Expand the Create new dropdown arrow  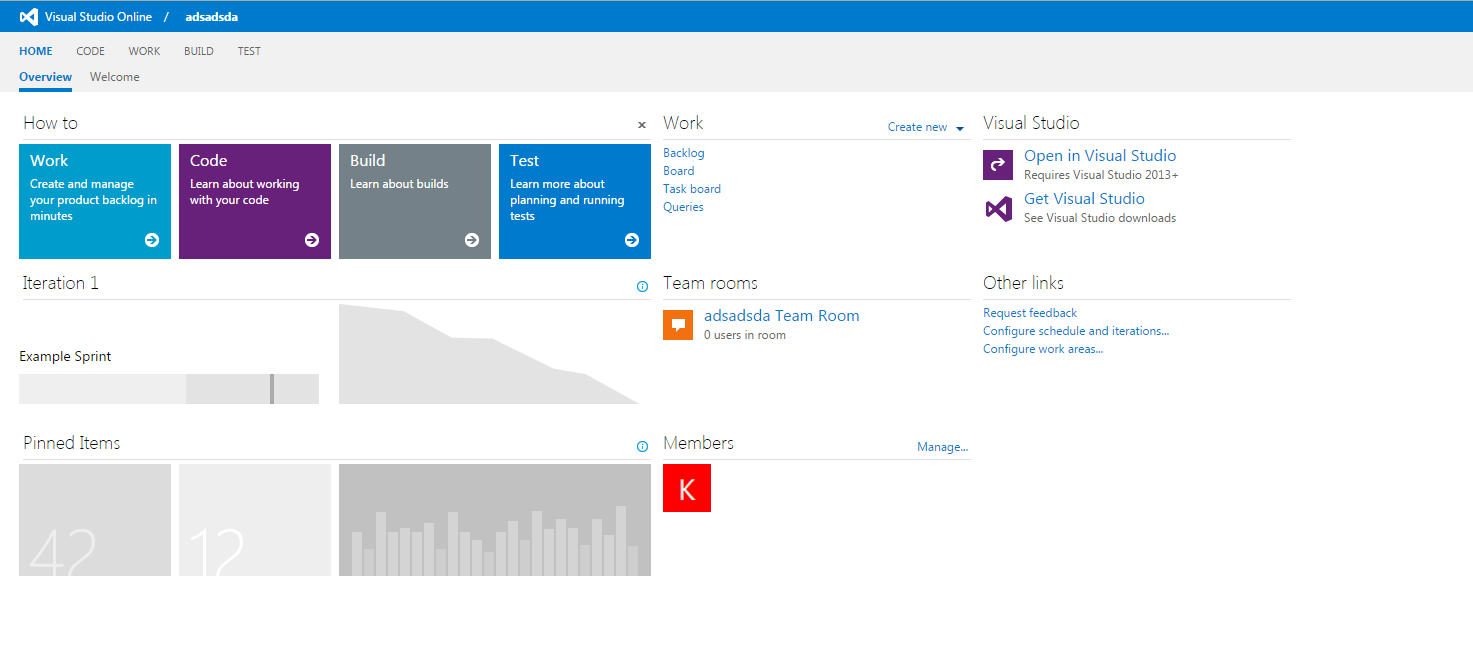pos(960,128)
